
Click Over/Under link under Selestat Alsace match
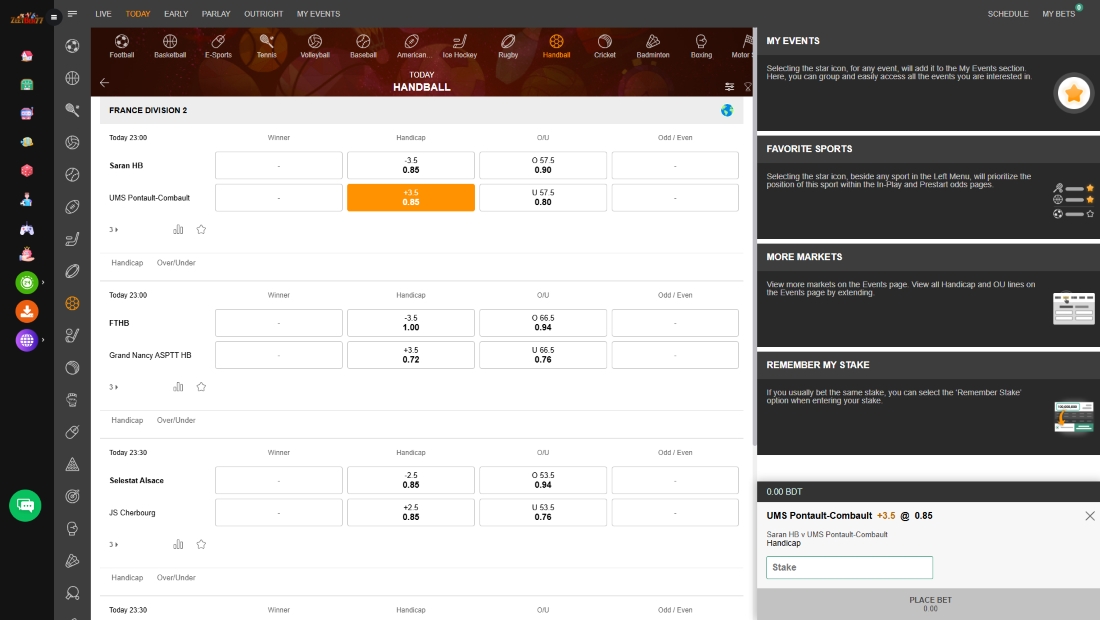(x=176, y=577)
